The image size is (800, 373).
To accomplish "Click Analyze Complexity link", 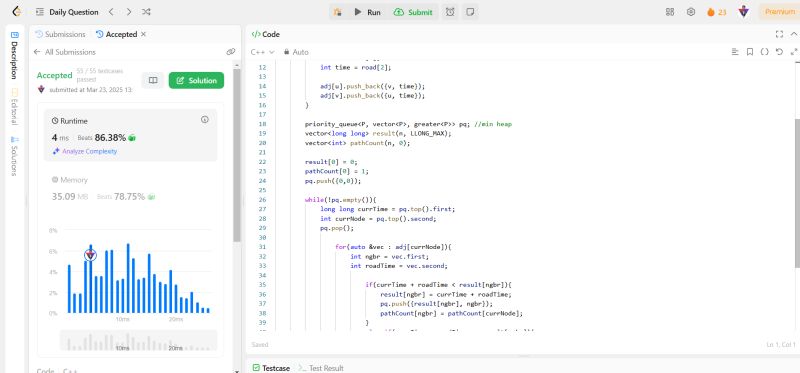I will [x=85, y=152].
